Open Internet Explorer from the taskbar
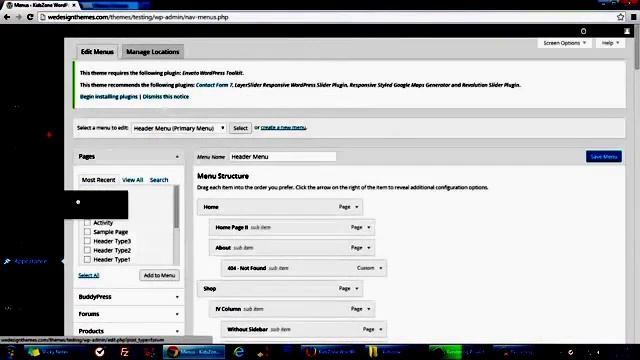Screen dimensions: 640x360 coord(239,352)
